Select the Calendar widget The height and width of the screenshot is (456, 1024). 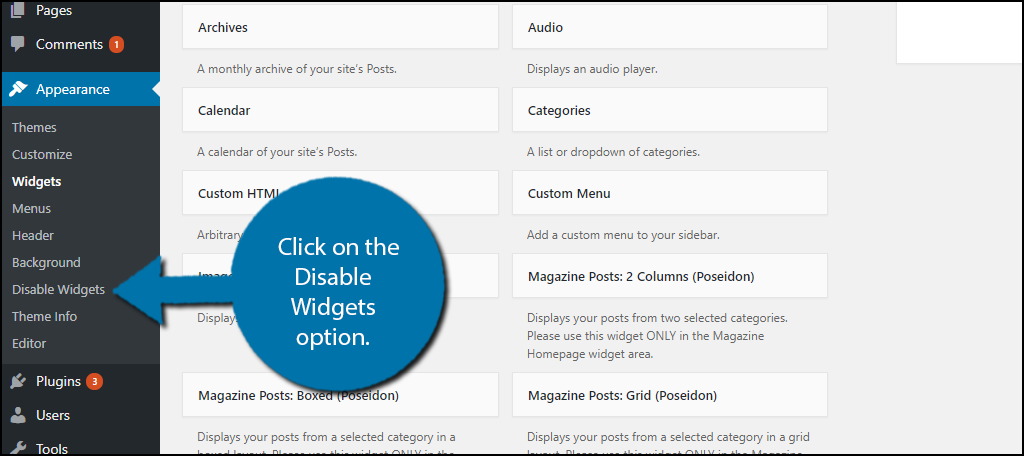pos(340,110)
